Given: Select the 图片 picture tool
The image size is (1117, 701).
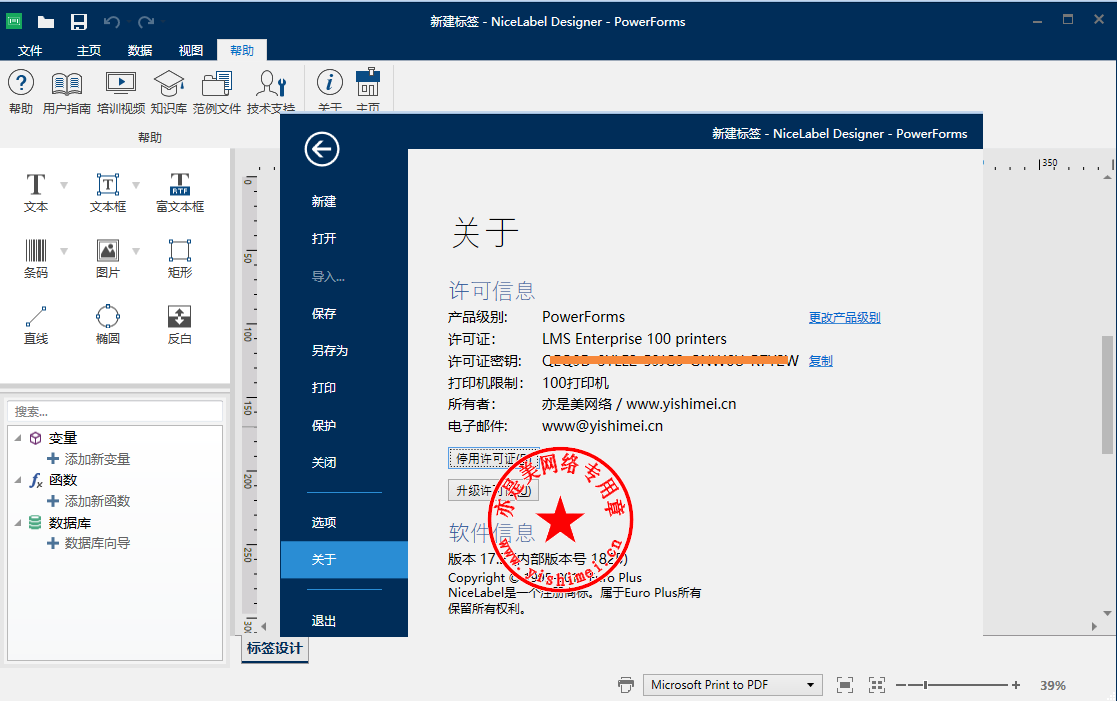Looking at the screenshot, I should 108,259.
